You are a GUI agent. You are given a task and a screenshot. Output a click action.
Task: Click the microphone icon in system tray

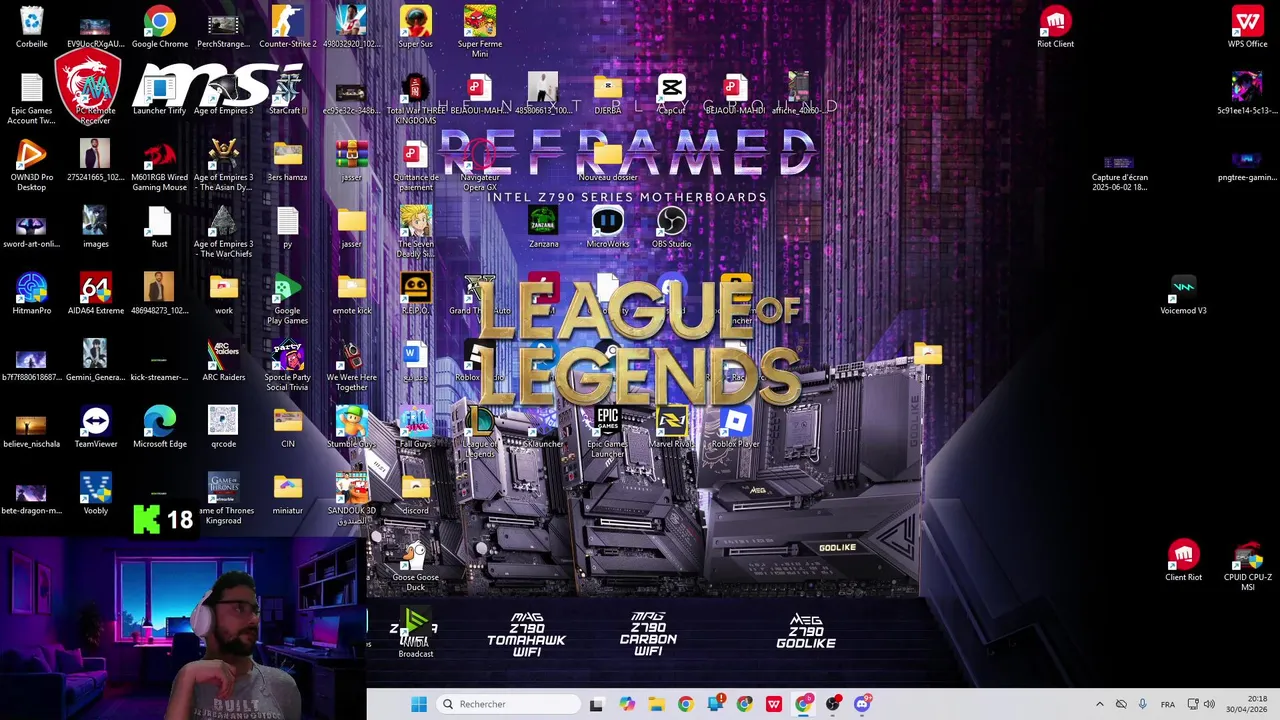(1142, 704)
